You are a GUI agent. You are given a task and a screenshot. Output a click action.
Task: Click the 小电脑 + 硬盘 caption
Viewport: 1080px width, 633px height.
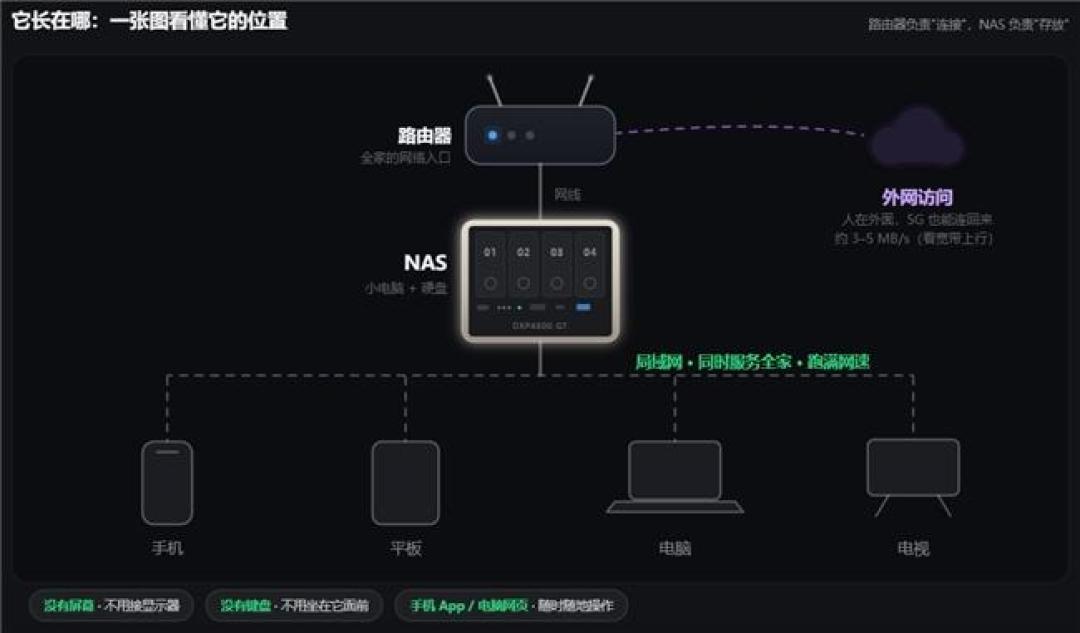(x=406, y=288)
